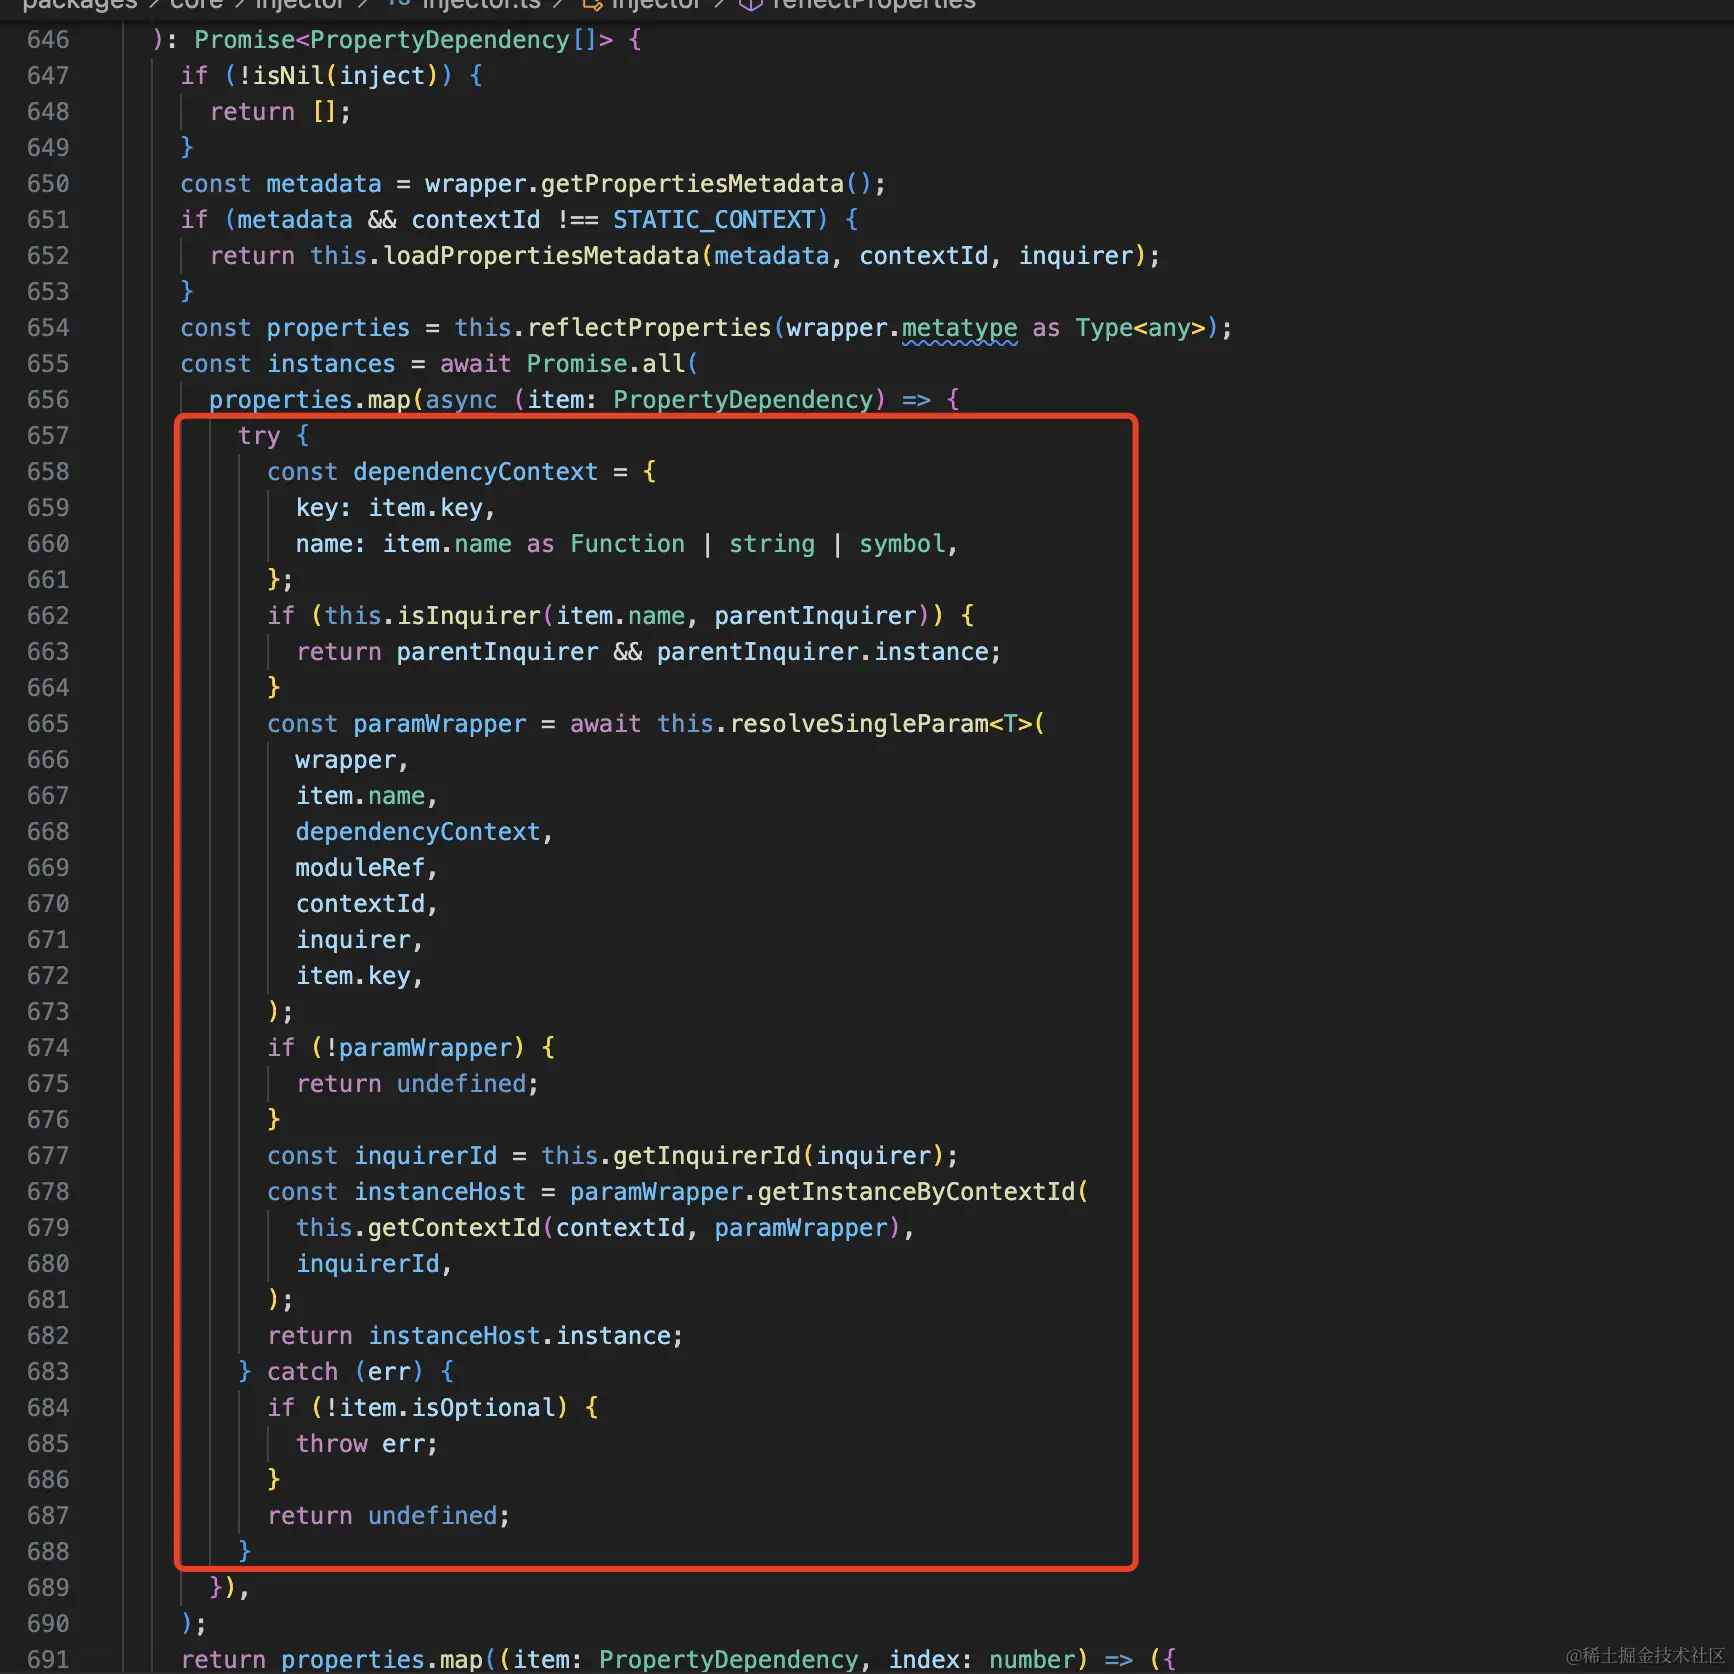Viewport: 1734px width, 1674px height.
Task: Click 'undefined' on line 687
Action: click(432, 1516)
